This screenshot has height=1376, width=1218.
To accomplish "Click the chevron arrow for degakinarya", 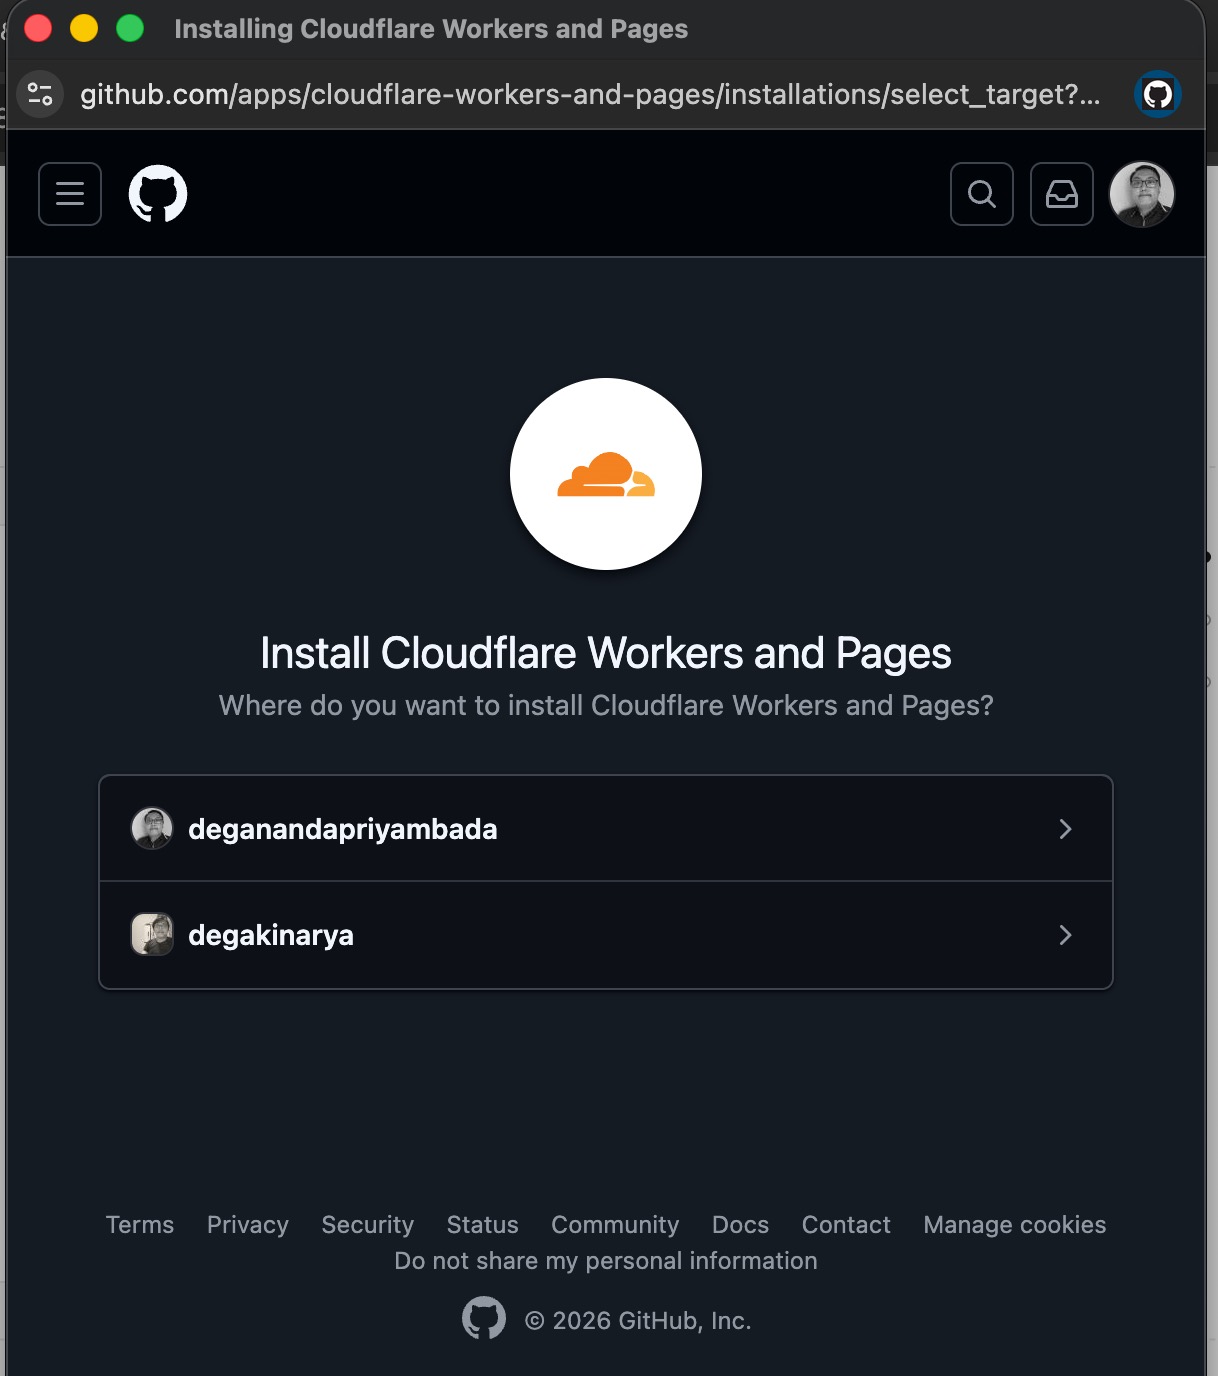I will 1065,935.
